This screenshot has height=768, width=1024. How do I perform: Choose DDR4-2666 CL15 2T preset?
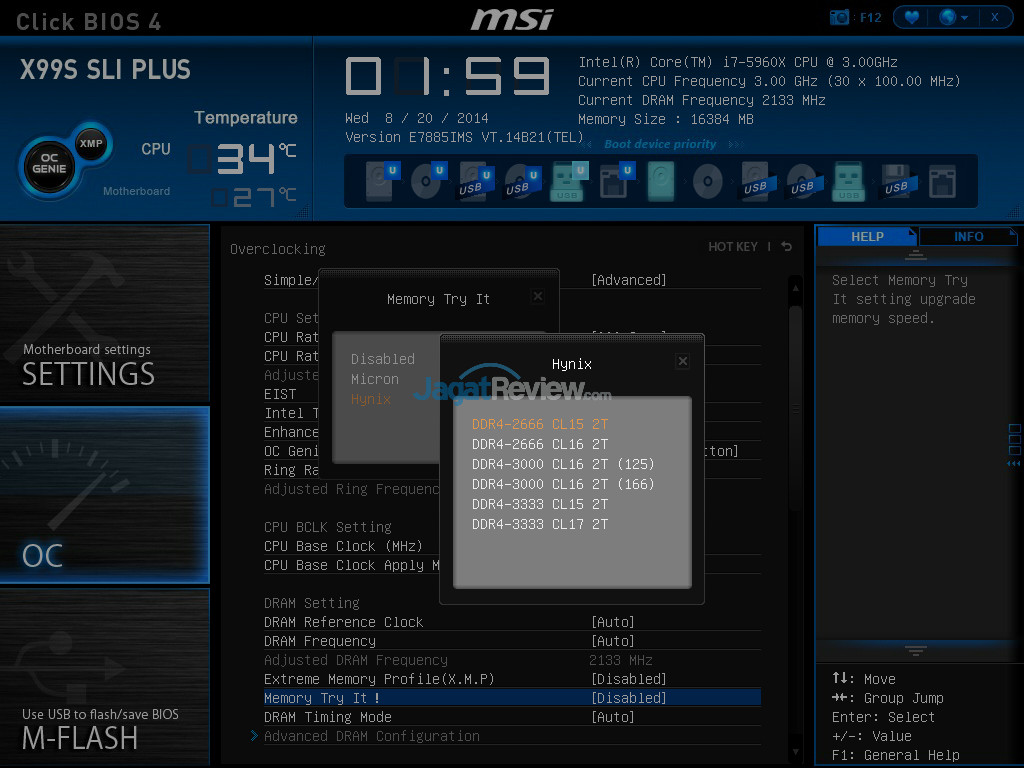coord(540,424)
